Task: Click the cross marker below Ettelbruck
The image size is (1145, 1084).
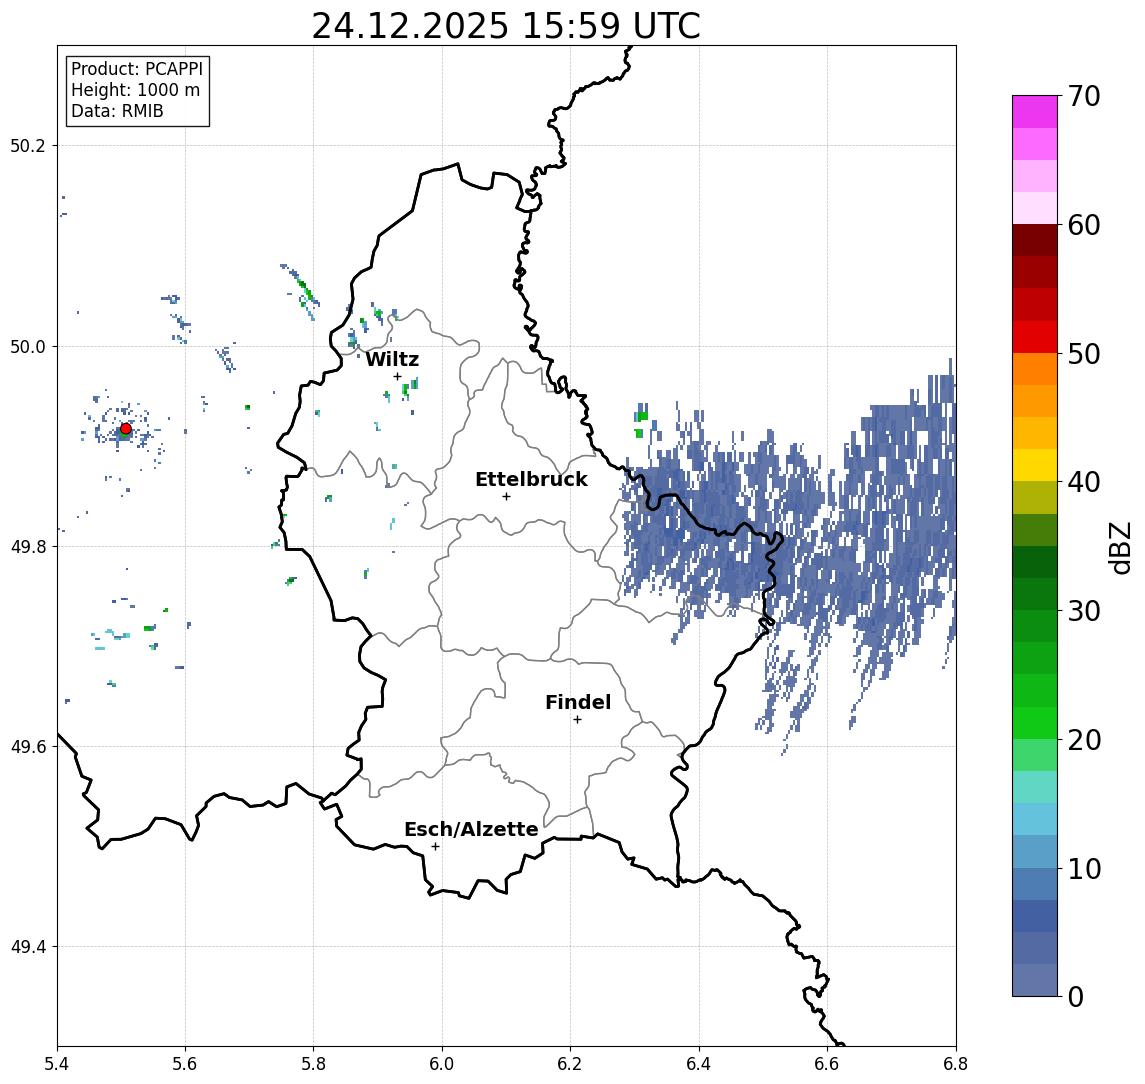Action: coord(506,497)
